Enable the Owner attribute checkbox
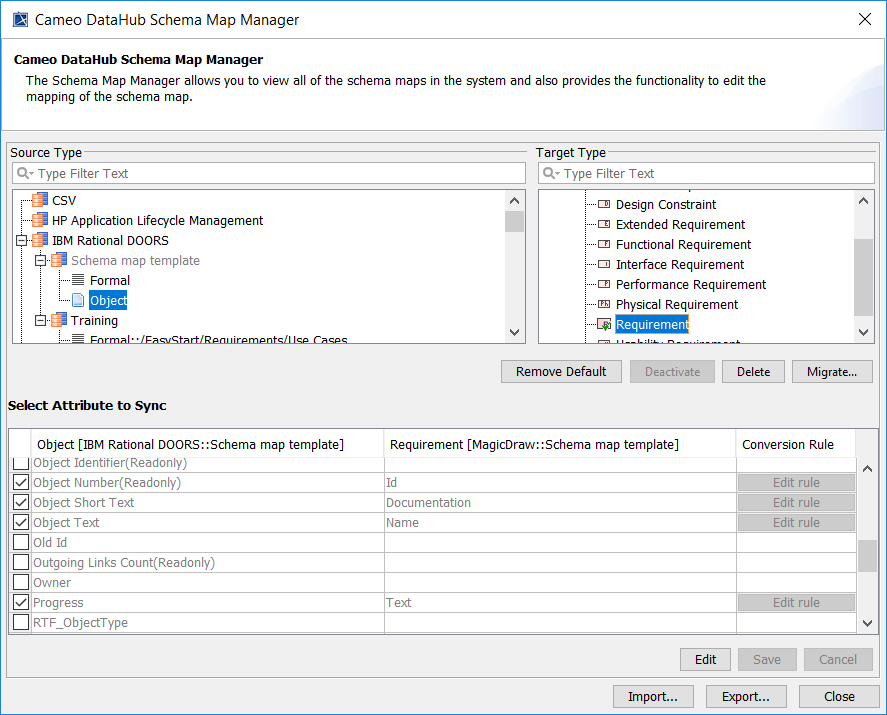 click(x=20, y=583)
